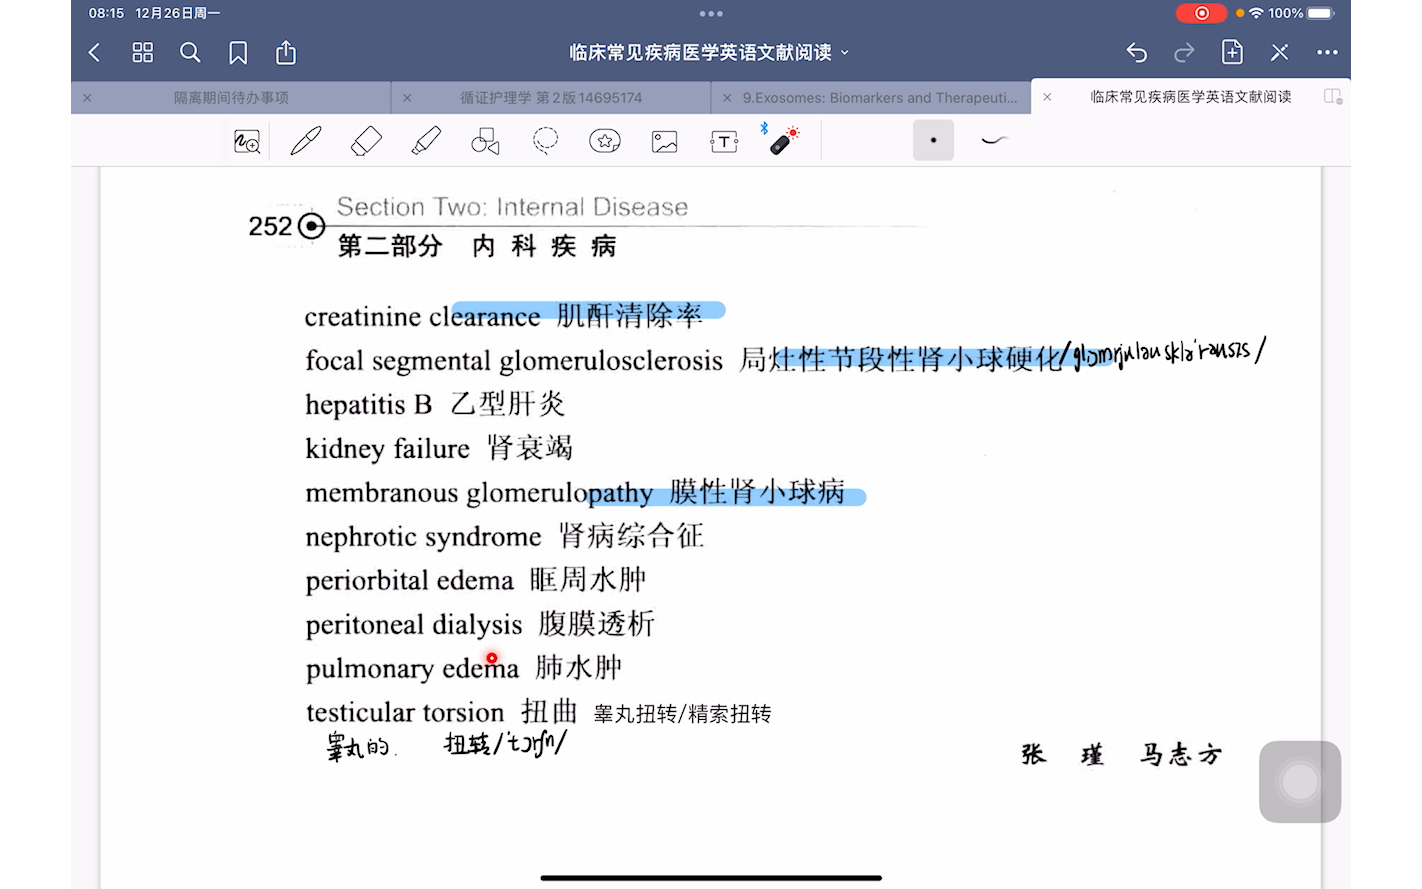The height and width of the screenshot is (889, 1422).
Task: Select the Eraser tool
Action: (366, 141)
